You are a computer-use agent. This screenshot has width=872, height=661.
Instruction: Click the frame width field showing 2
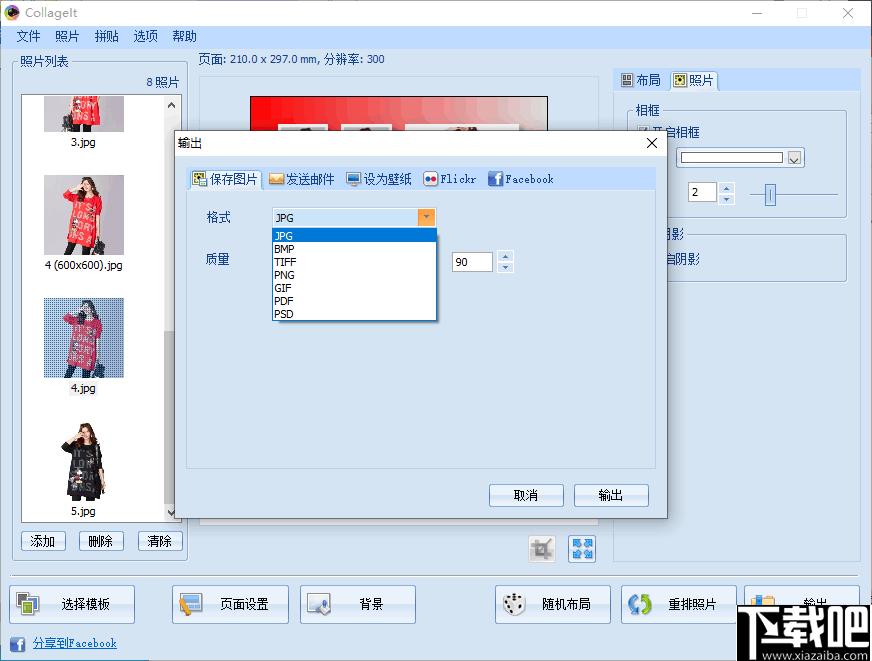[702, 192]
